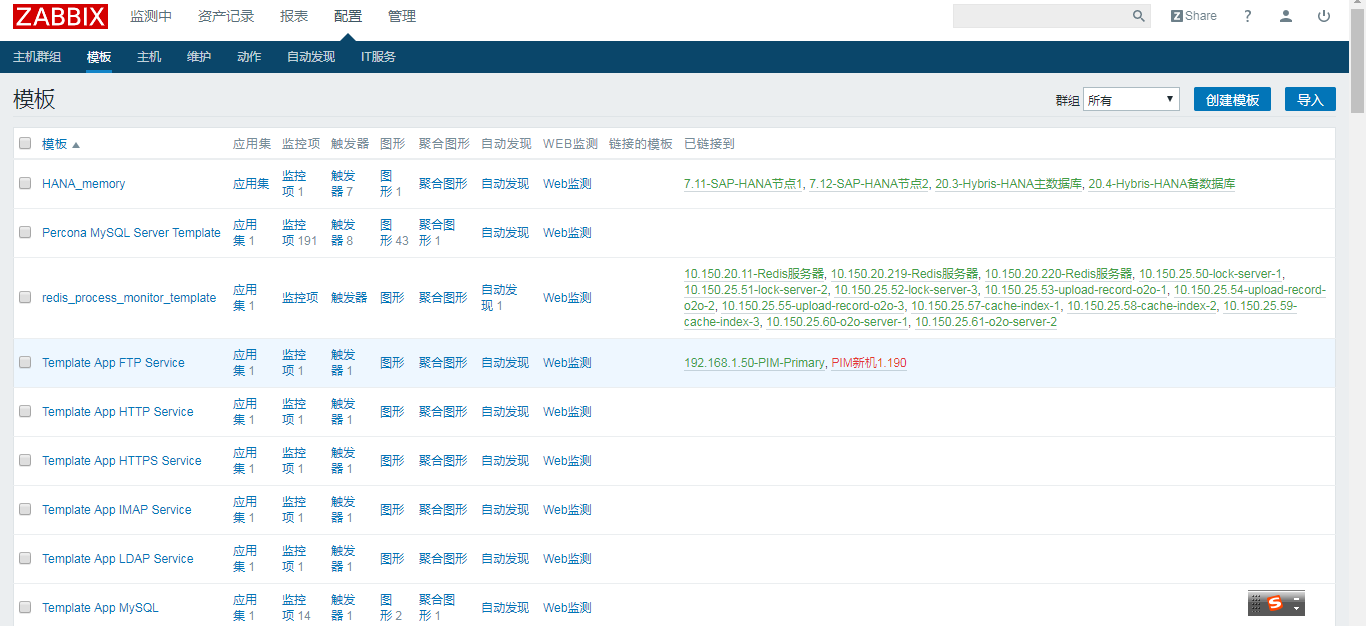Open 聚合图形 1 for Template App MySQL
Screen dimensions: 1366x626
pos(437,608)
